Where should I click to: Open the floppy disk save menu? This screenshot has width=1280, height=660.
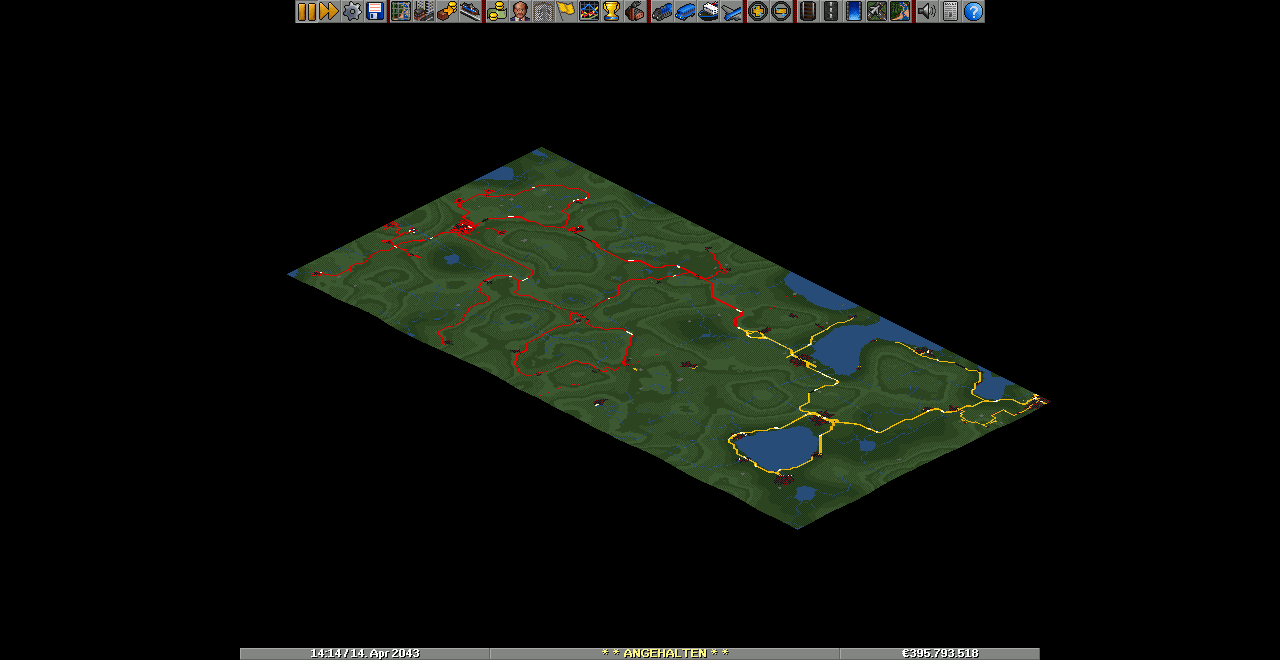point(375,11)
